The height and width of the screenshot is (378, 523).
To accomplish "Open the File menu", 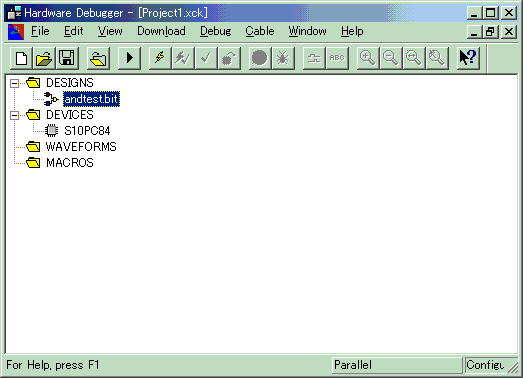I will [40, 31].
